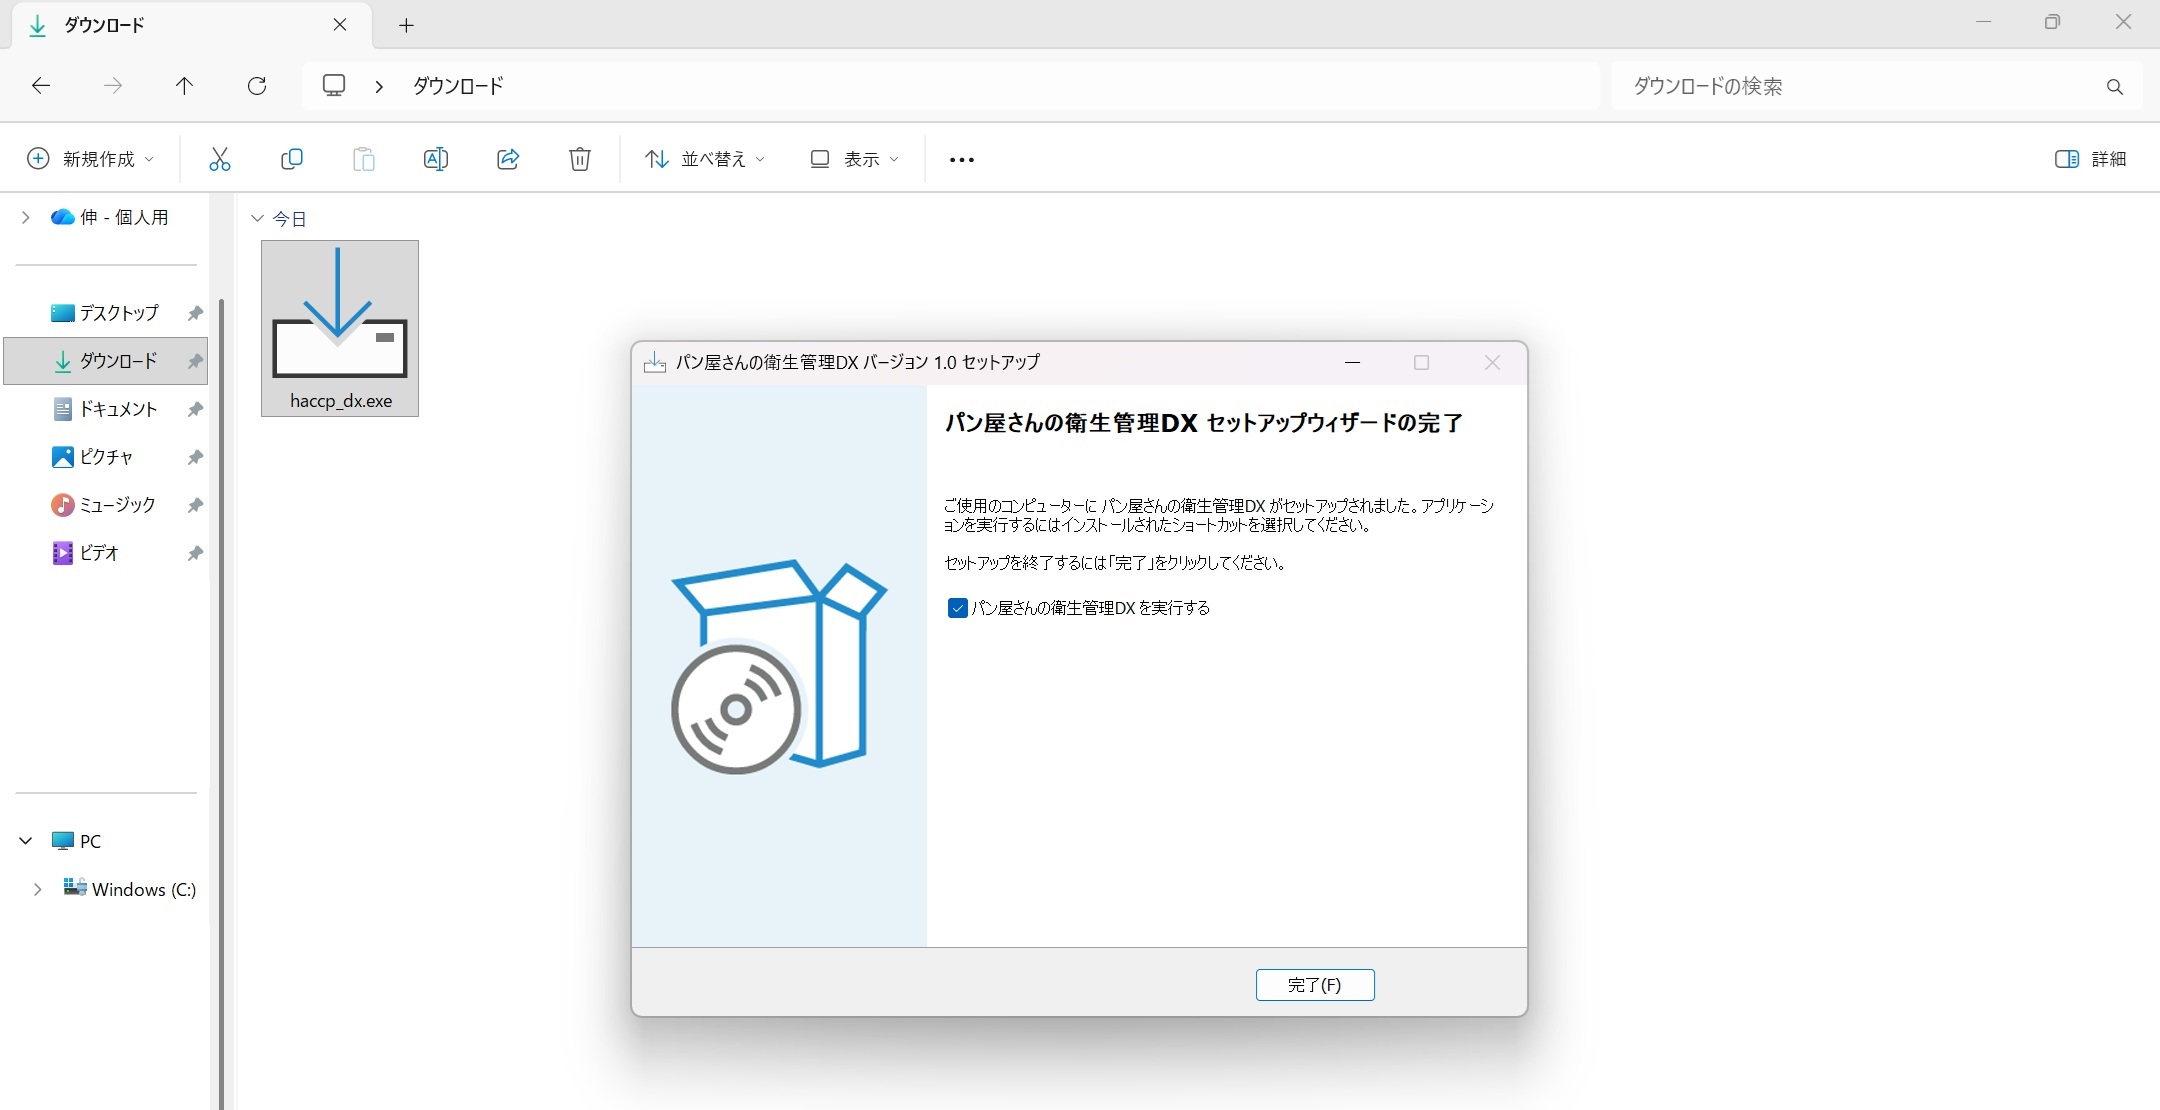
Task: Delete the selected file with trash icon
Action: [x=580, y=159]
